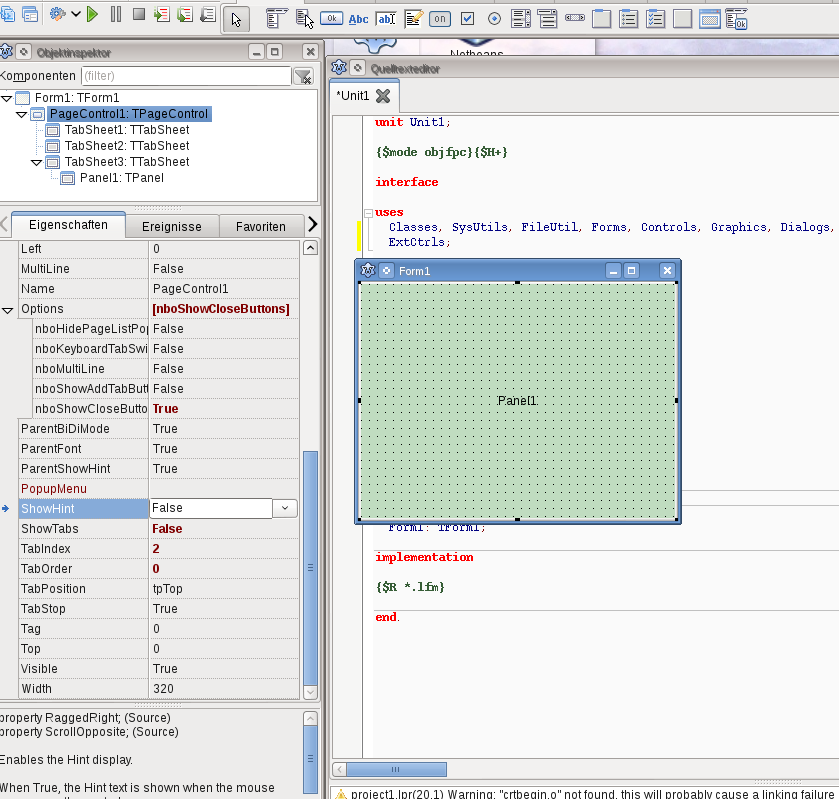Select the TButton component in palette
The width and height of the screenshot is (839, 799).
point(332,18)
